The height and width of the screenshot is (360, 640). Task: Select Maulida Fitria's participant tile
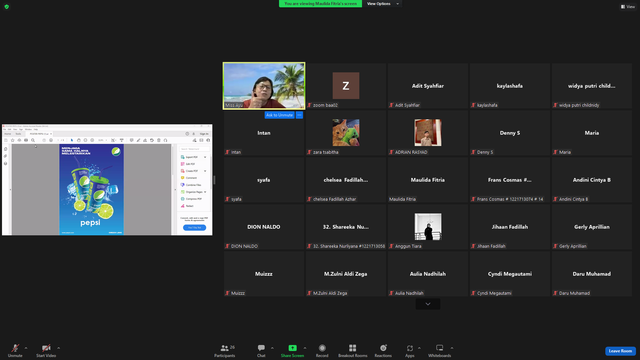428,180
